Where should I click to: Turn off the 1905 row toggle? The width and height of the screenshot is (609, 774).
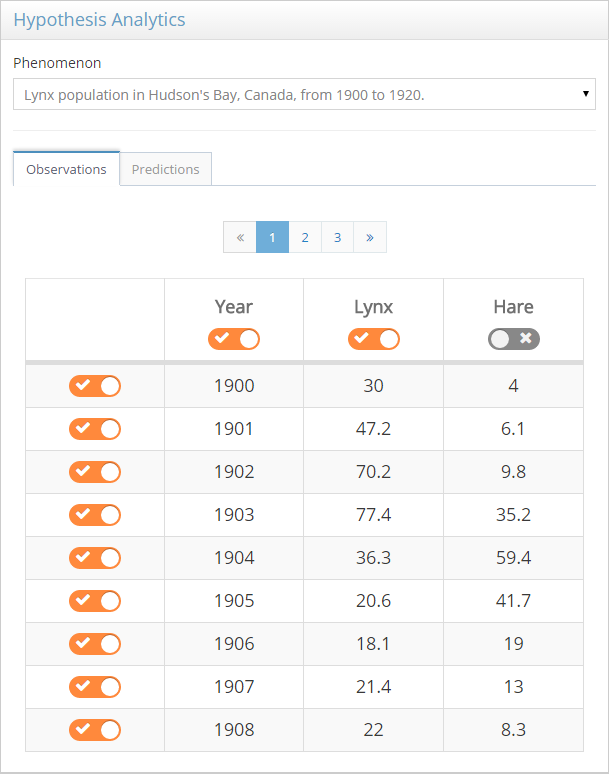point(95,601)
